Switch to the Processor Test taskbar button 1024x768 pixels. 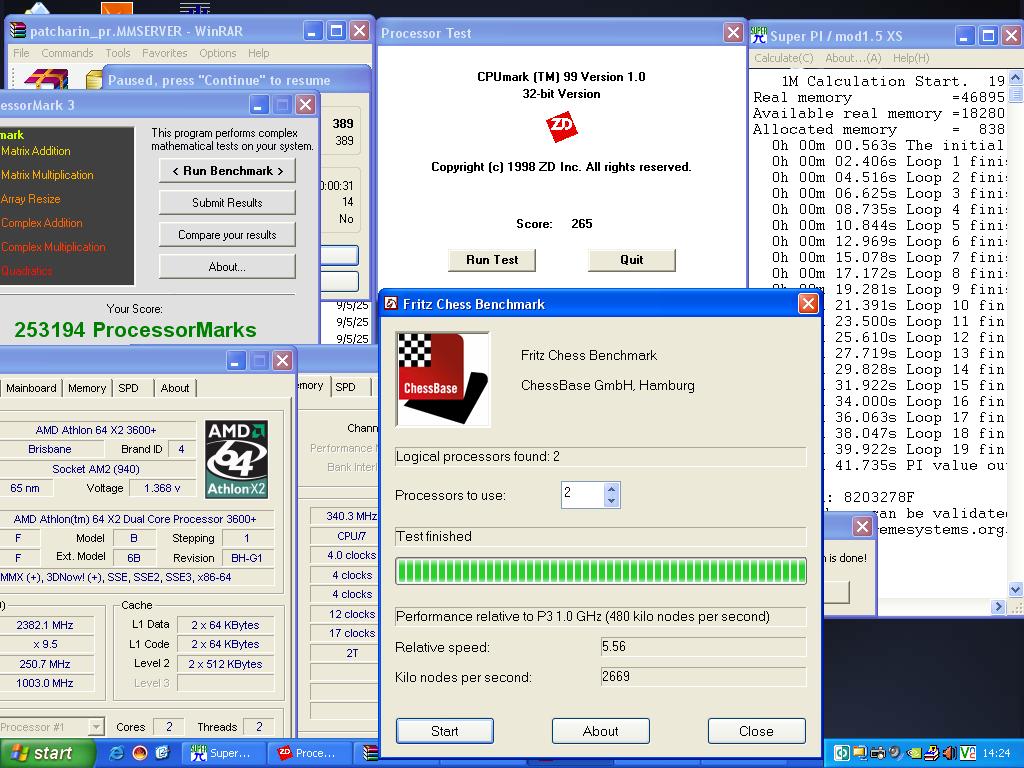point(311,753)
